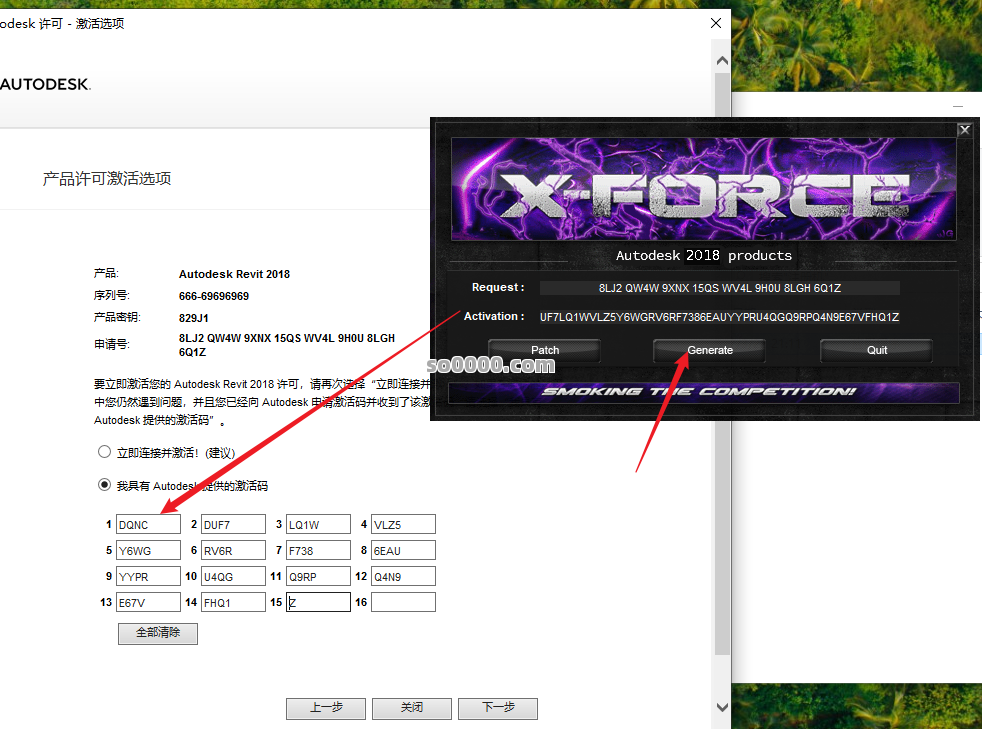The width and height of the screenshot is (982, 729).
Task: Click the 全部清除 clear-all button
Action: tap(158, 633)
